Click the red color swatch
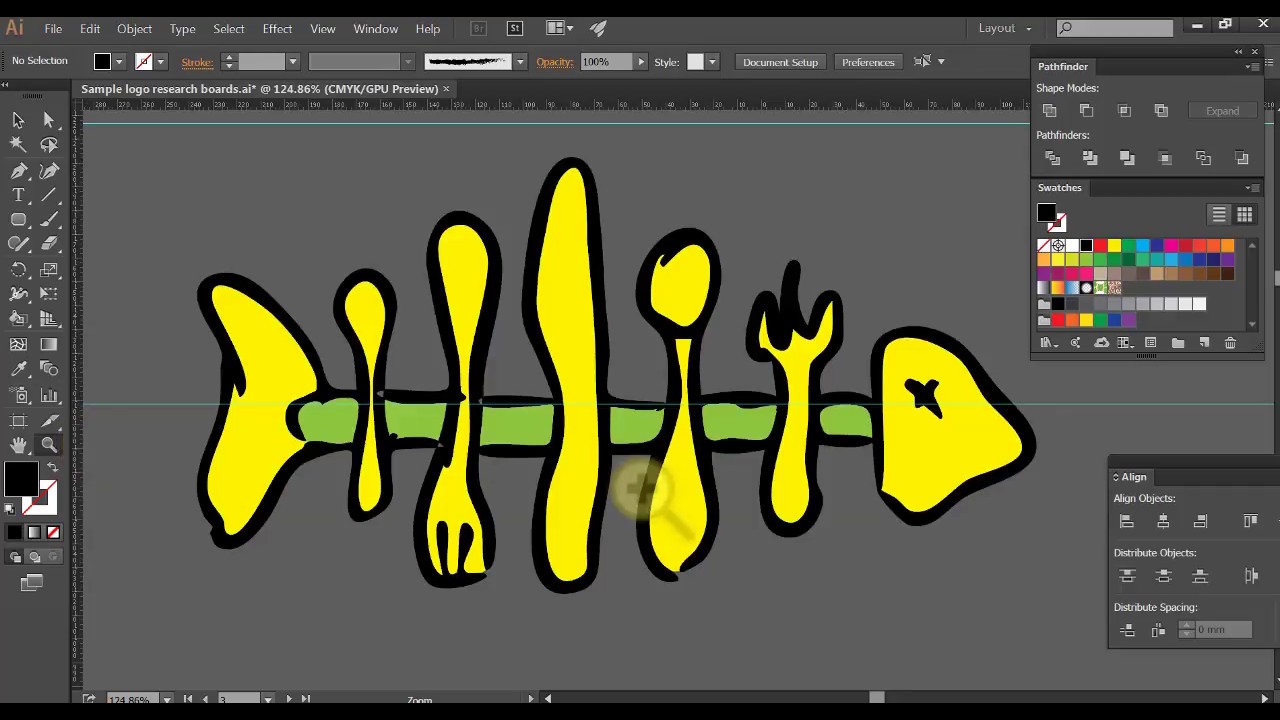Viewport: 1280px width, 720px height. coord(1100,246)
